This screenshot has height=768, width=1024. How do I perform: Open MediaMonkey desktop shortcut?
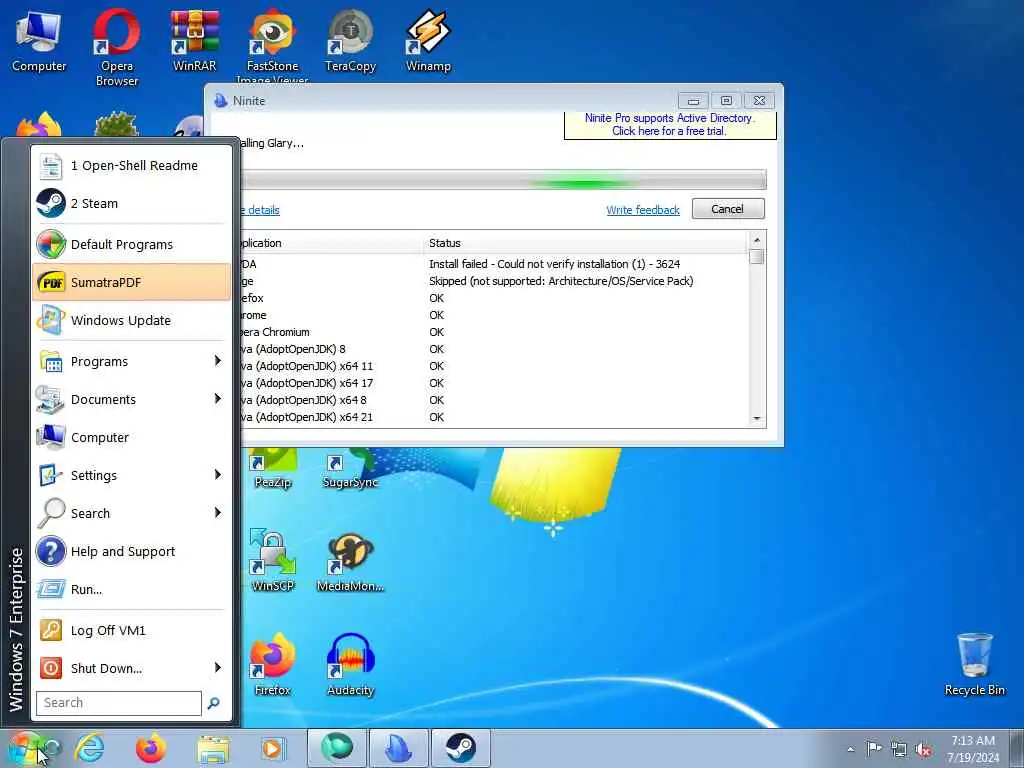pos(351,561)
